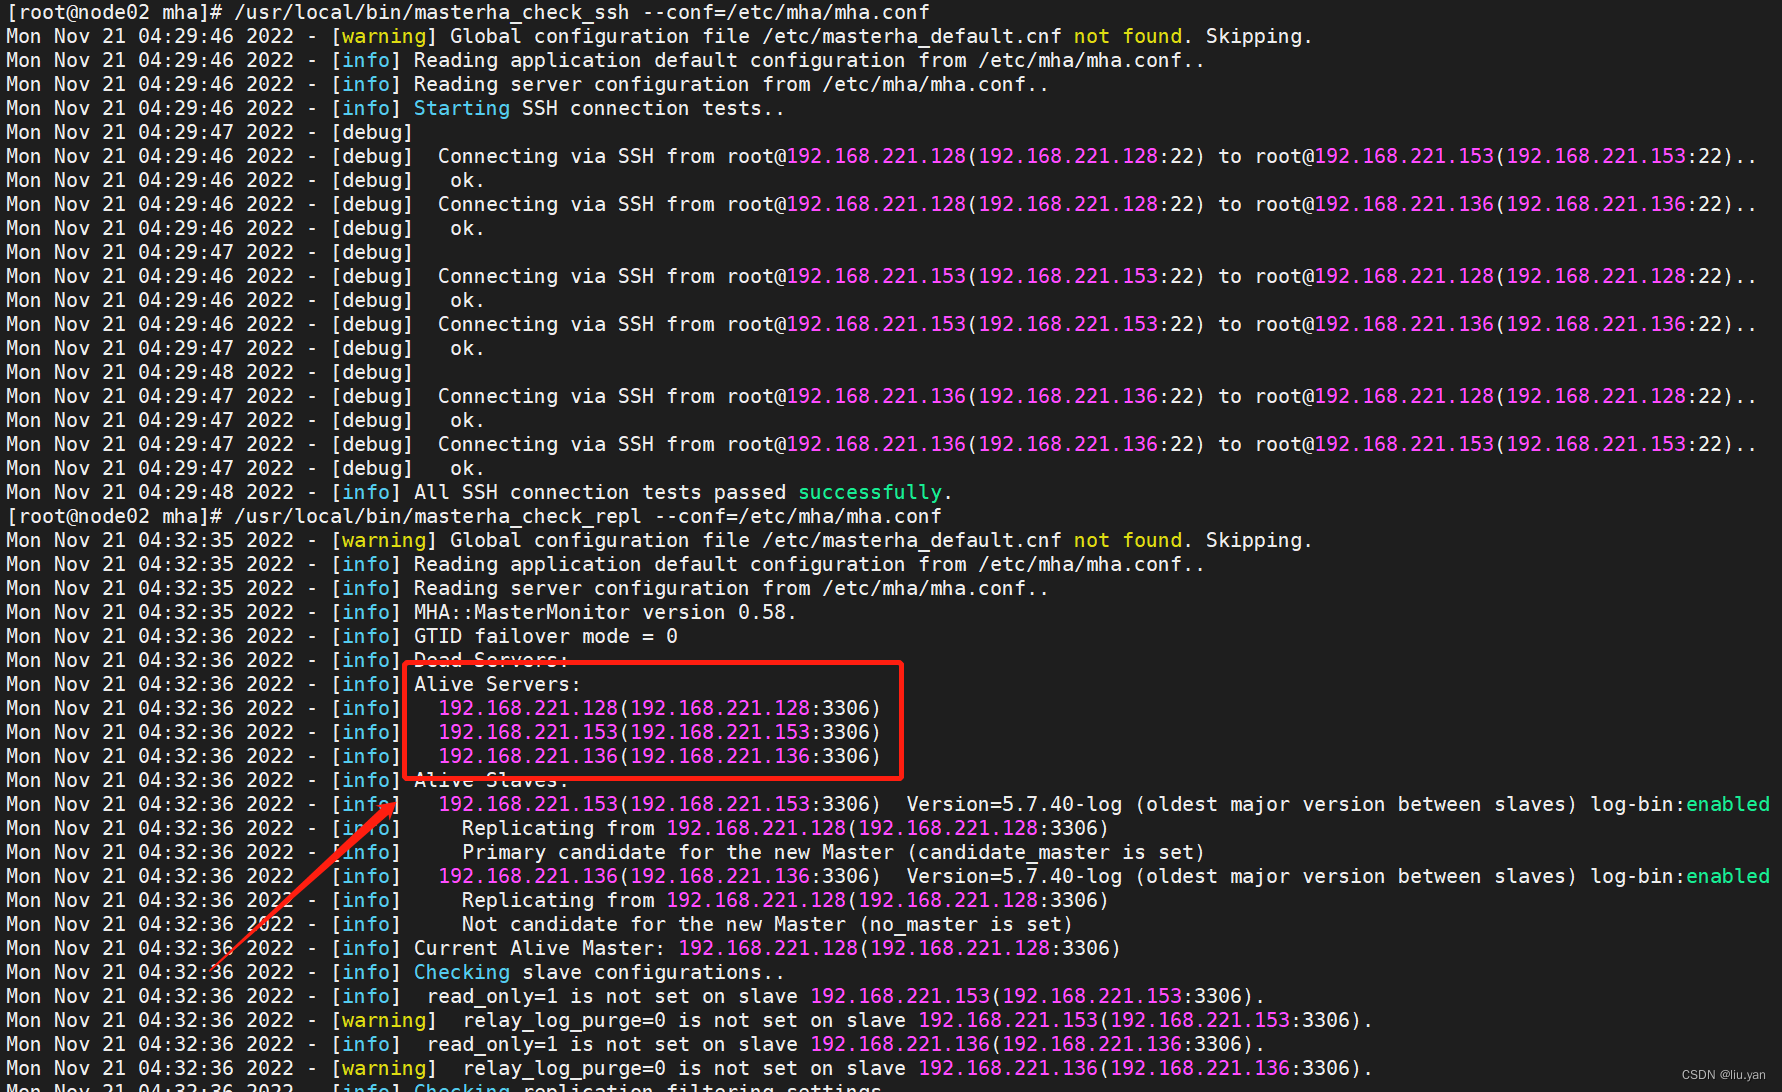Click SSH line from 192.168.221.128 to 192.168.221.153
Screen dimensions: 1782x1092
pos(881,156)
